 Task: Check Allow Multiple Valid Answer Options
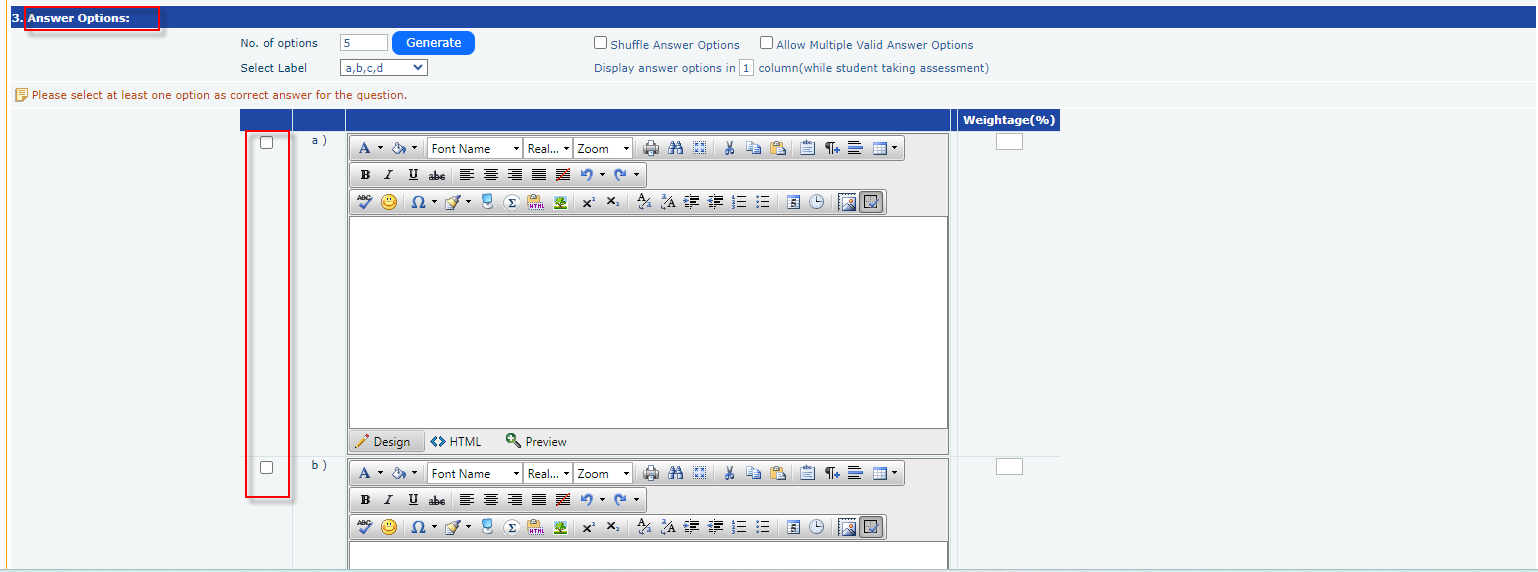click(x=767, y=43)
